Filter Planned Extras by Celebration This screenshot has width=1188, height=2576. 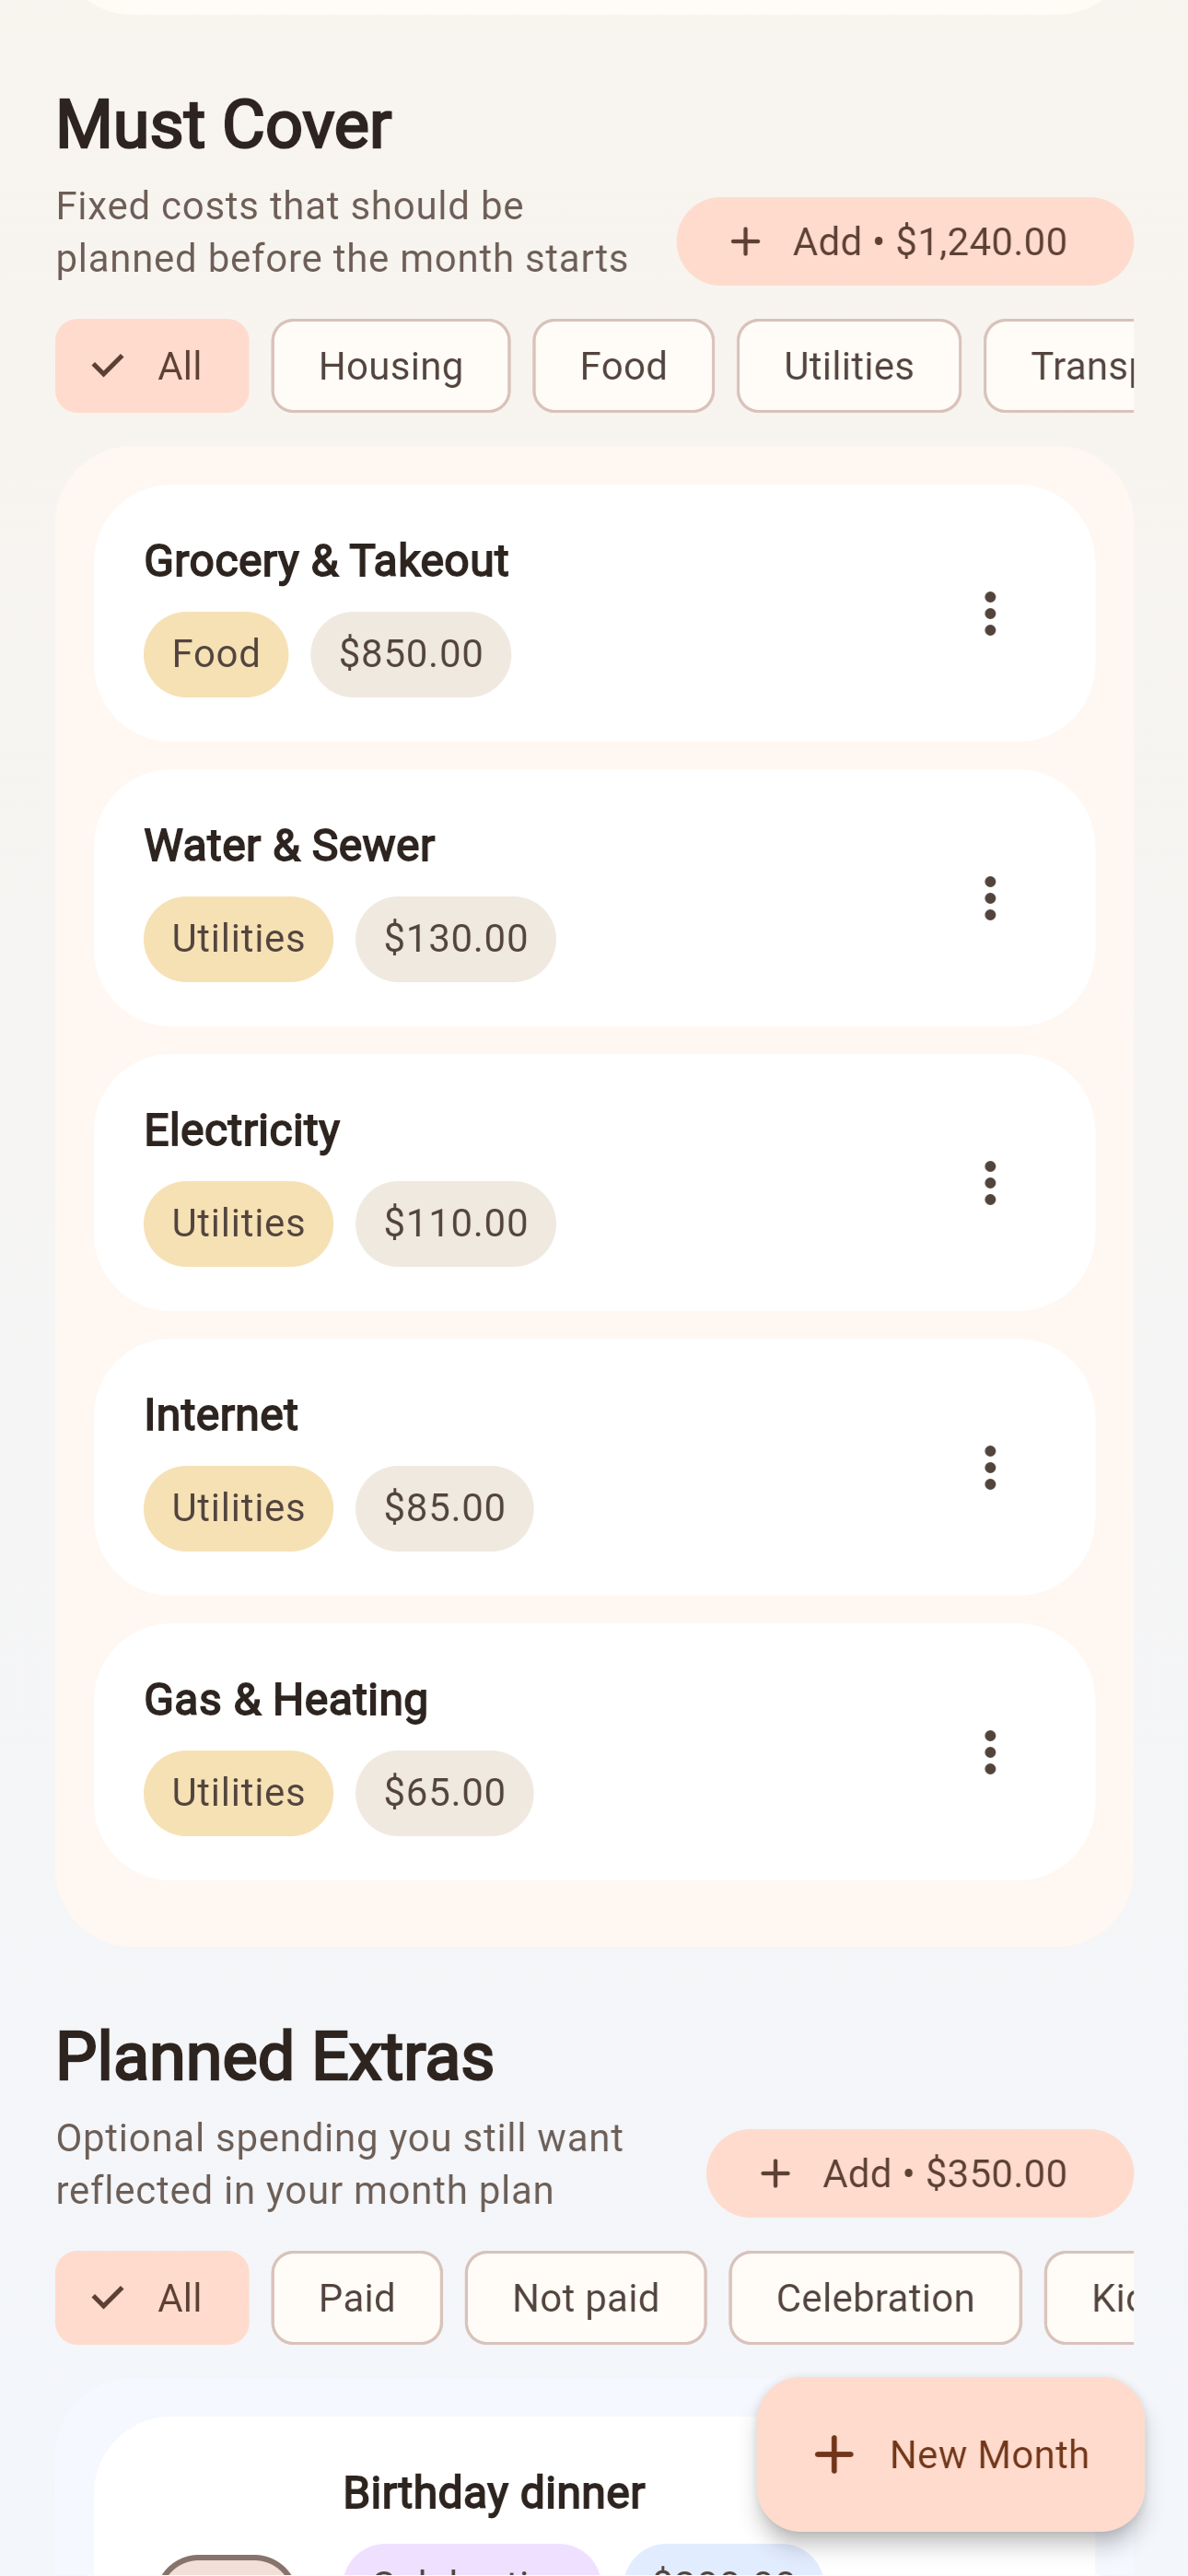(x=874, y=2298)
